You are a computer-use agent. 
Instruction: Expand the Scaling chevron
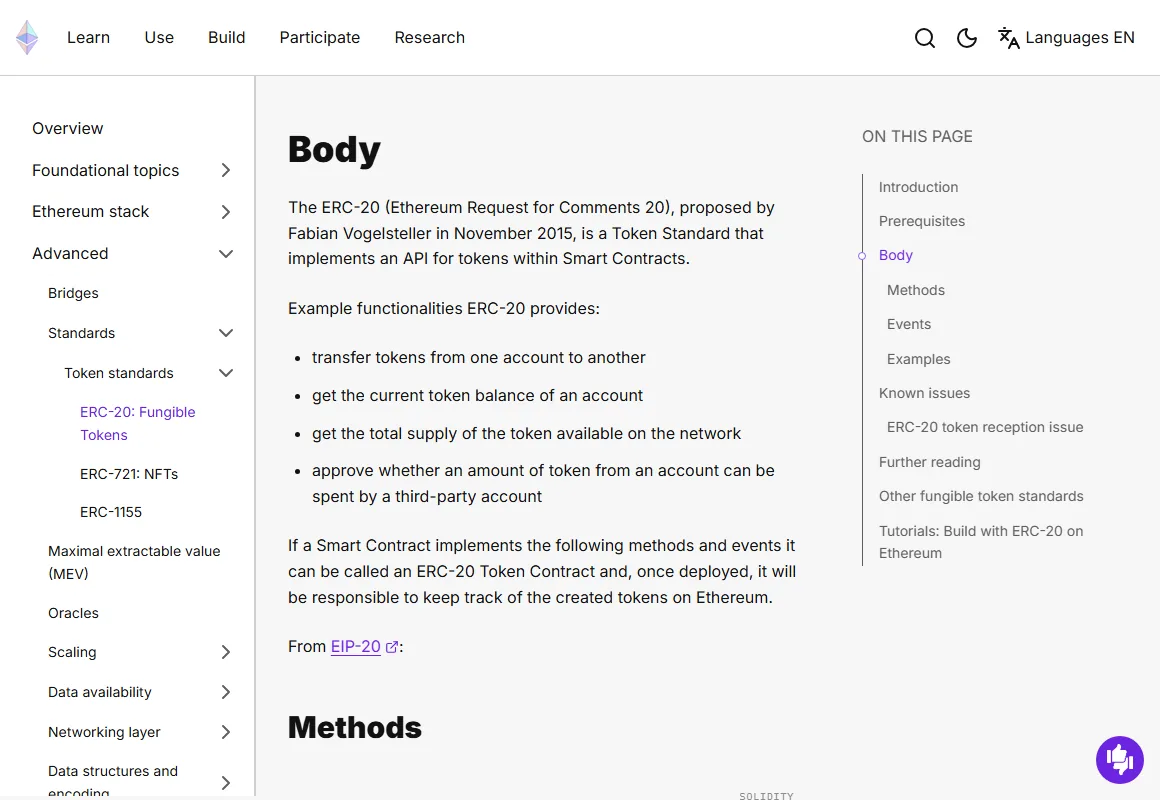tap(226, 652)
